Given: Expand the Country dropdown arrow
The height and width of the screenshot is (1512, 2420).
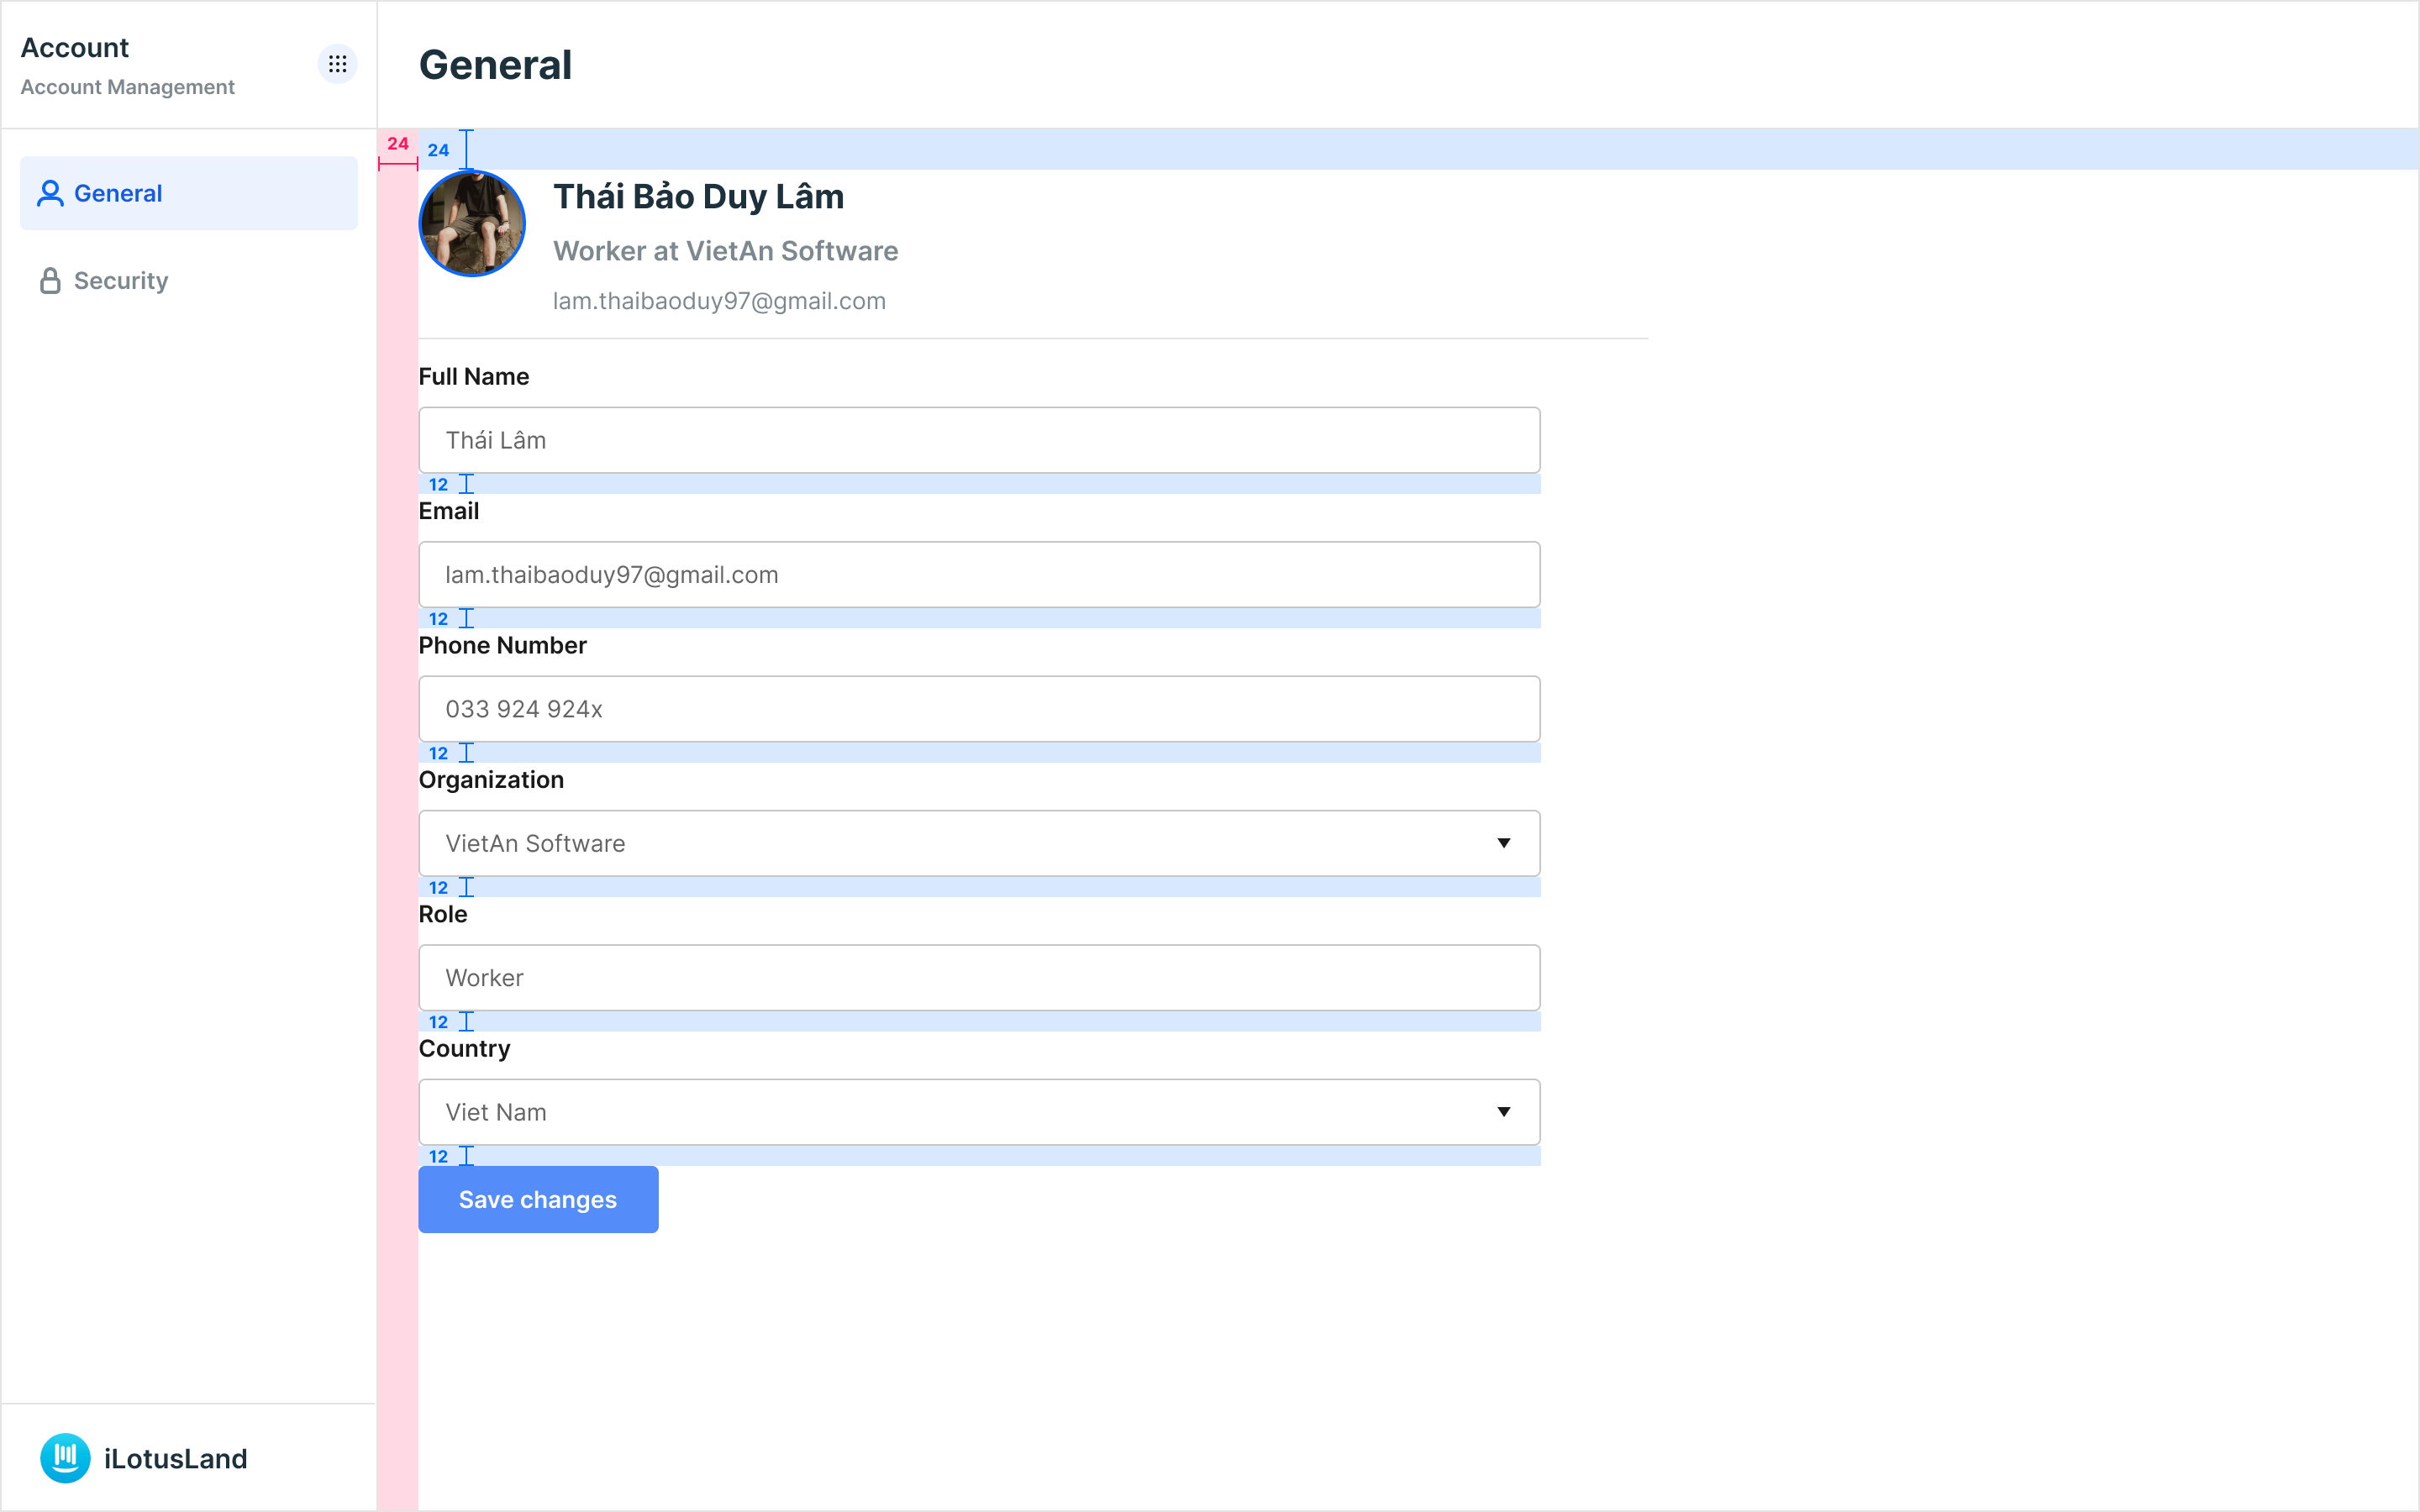Looking at the screenshot, I should pos(1503,1112).
